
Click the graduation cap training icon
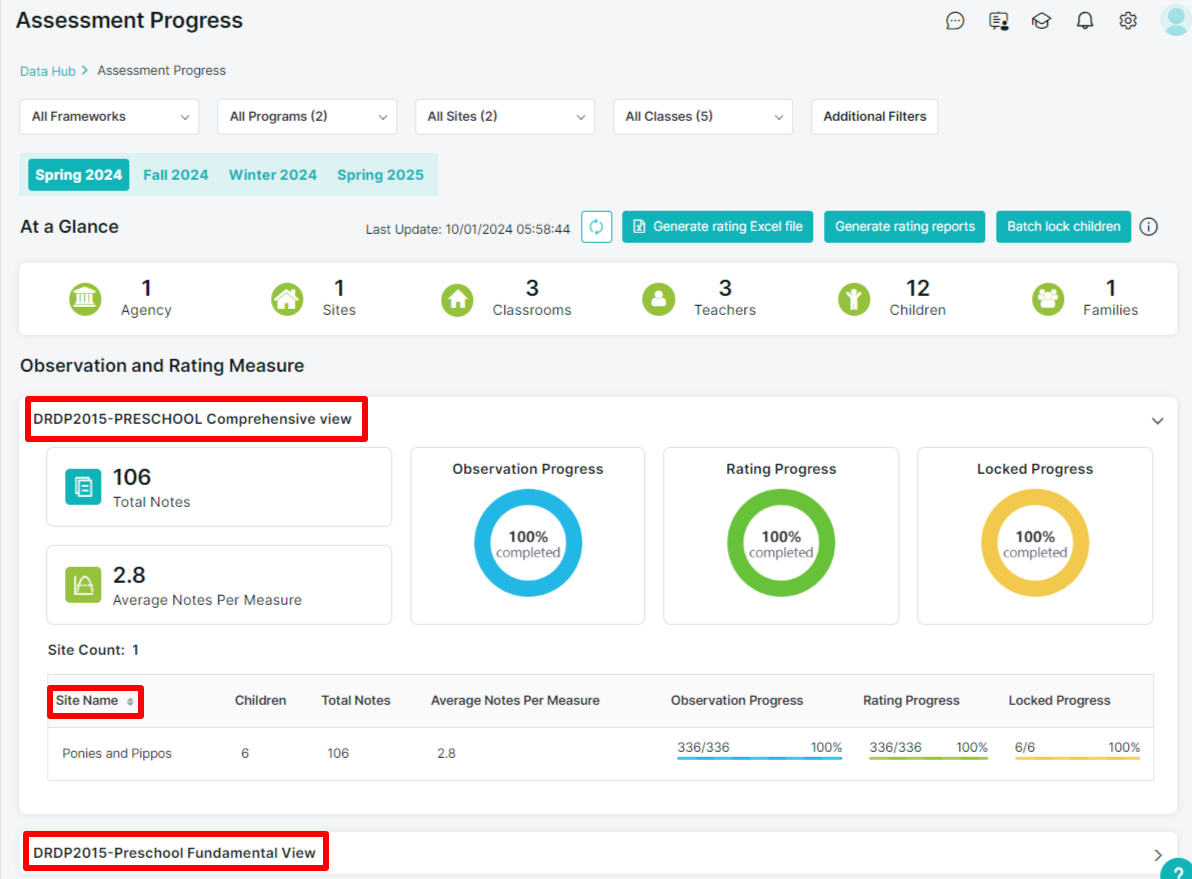tap(1041, 21)
